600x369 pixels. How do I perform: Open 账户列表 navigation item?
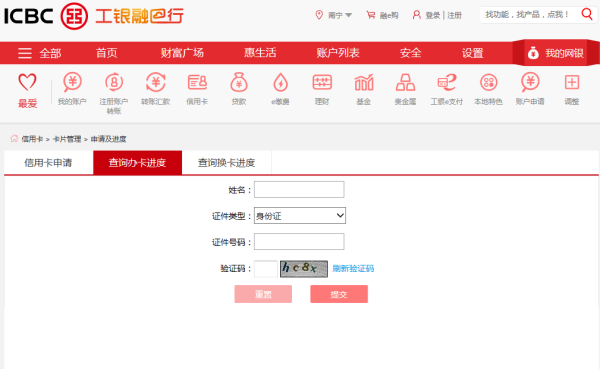(338, 53)
